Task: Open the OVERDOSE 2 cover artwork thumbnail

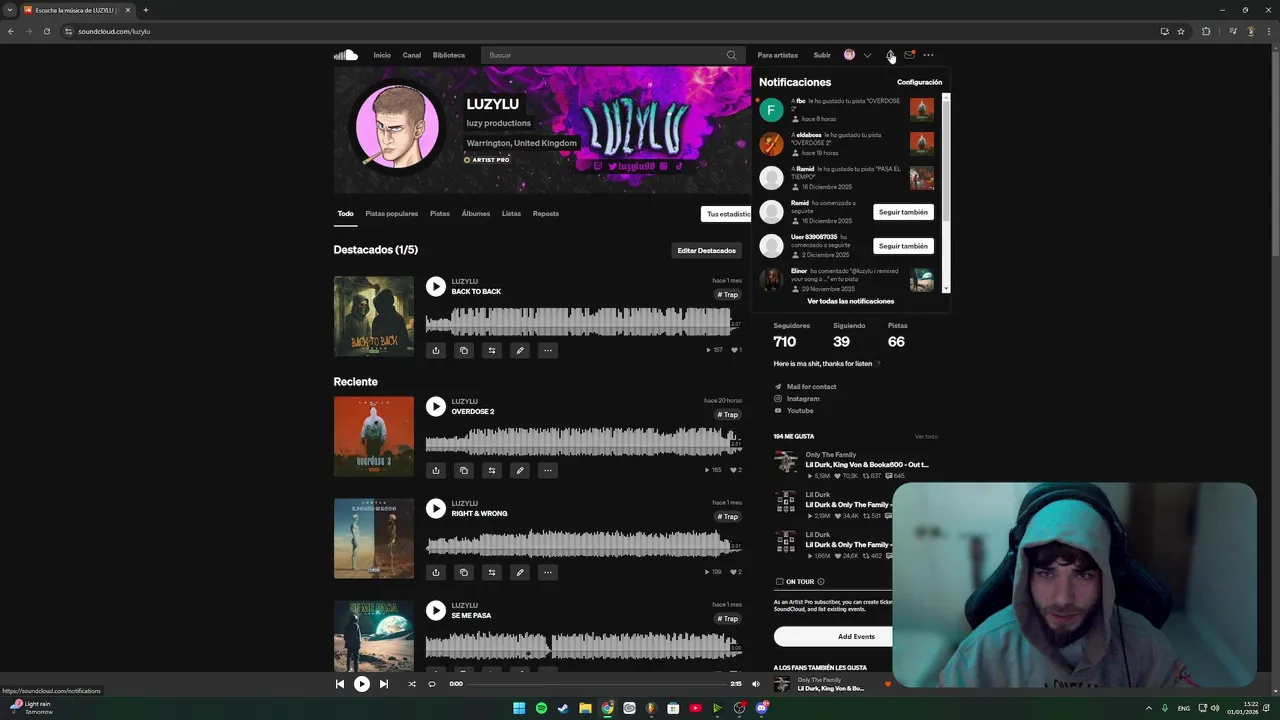Action: tap(373, 436)
